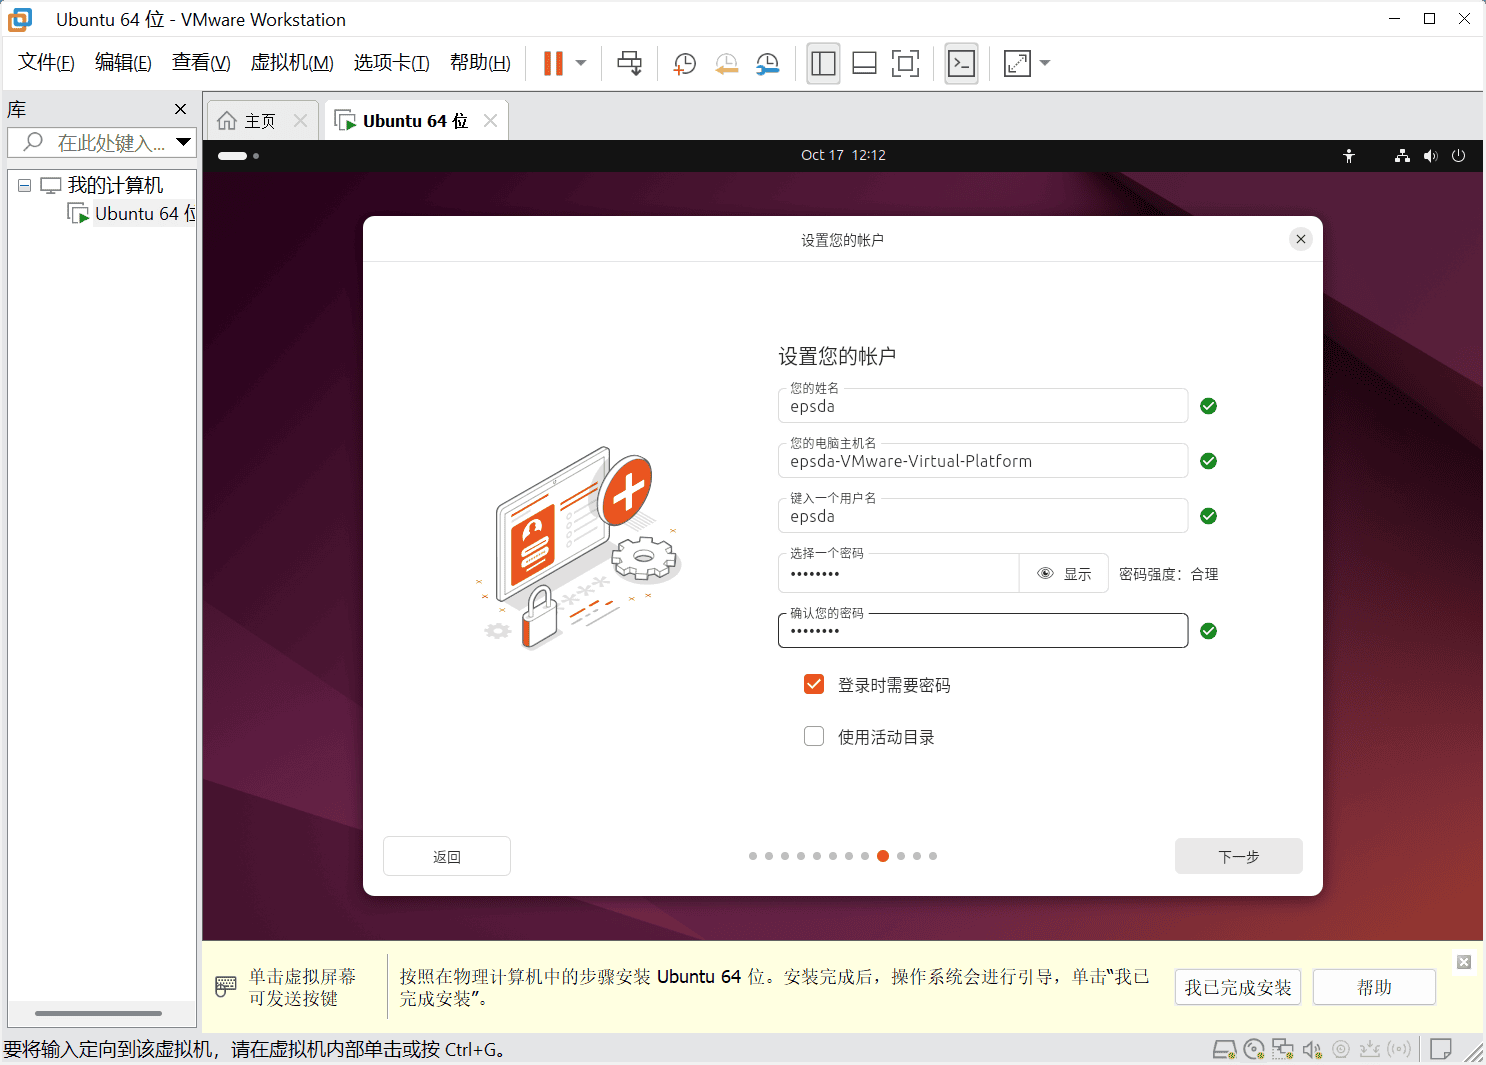Click the 选择一个密码 field
1486x1065 pixels.
[898, 573]
